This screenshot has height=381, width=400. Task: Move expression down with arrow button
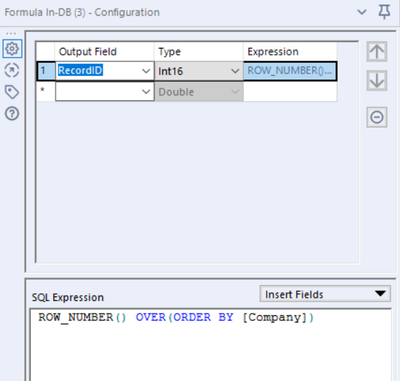377,80
